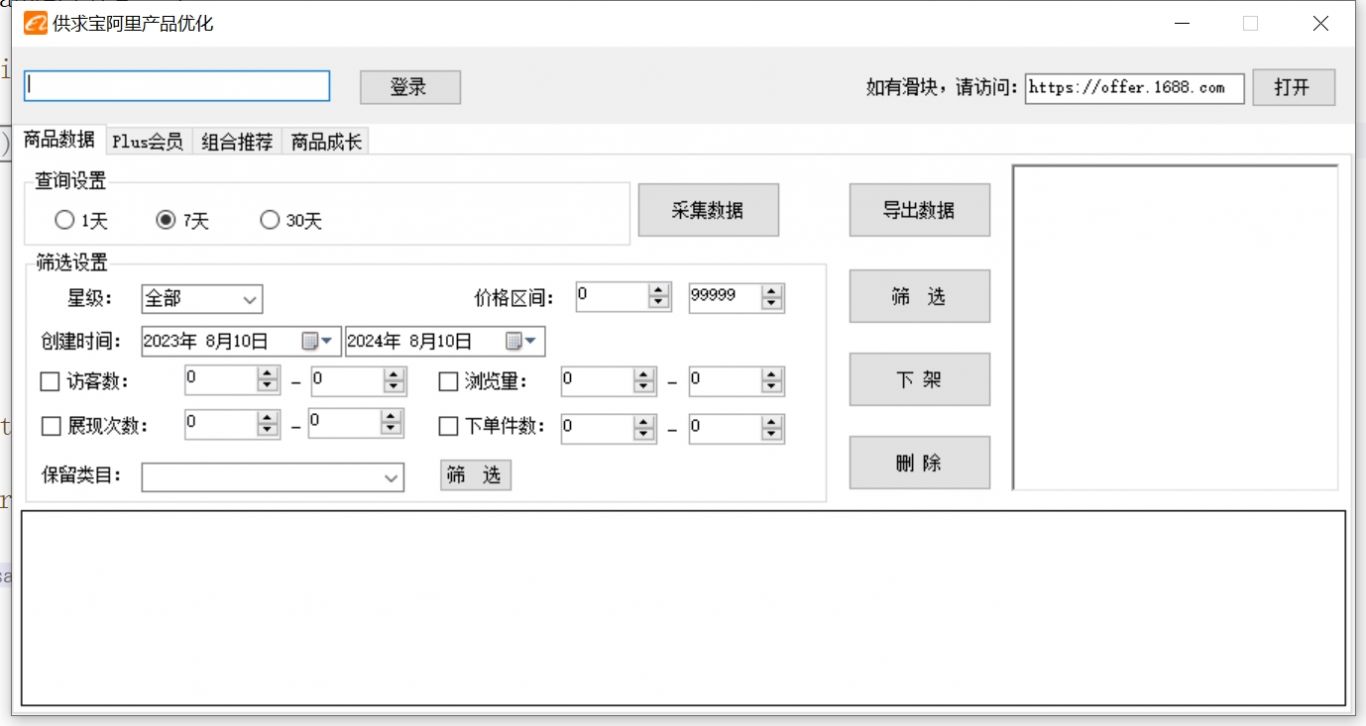Enable the 浏览量 checkbox

(449, 381)
